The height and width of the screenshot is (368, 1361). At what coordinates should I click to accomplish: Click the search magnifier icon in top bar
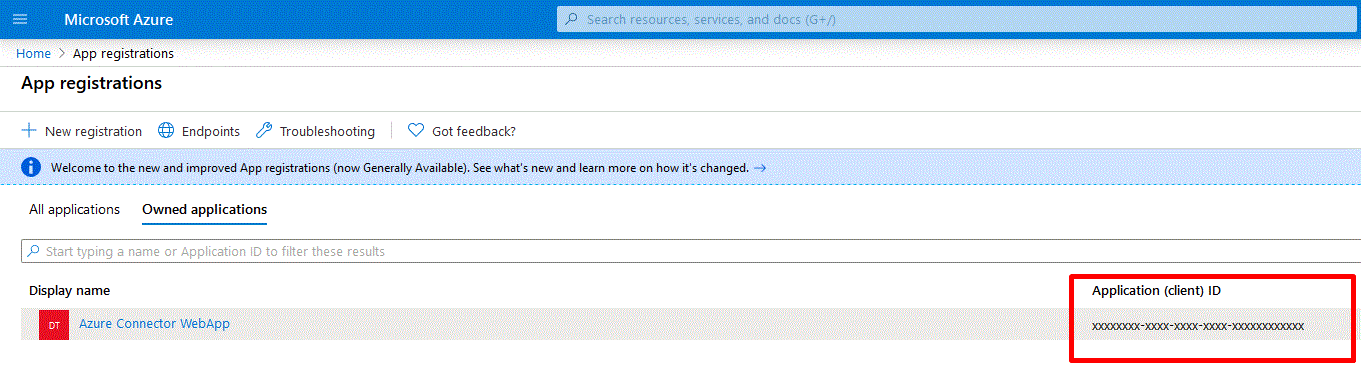pyautogui.click(x=572, y=19)
